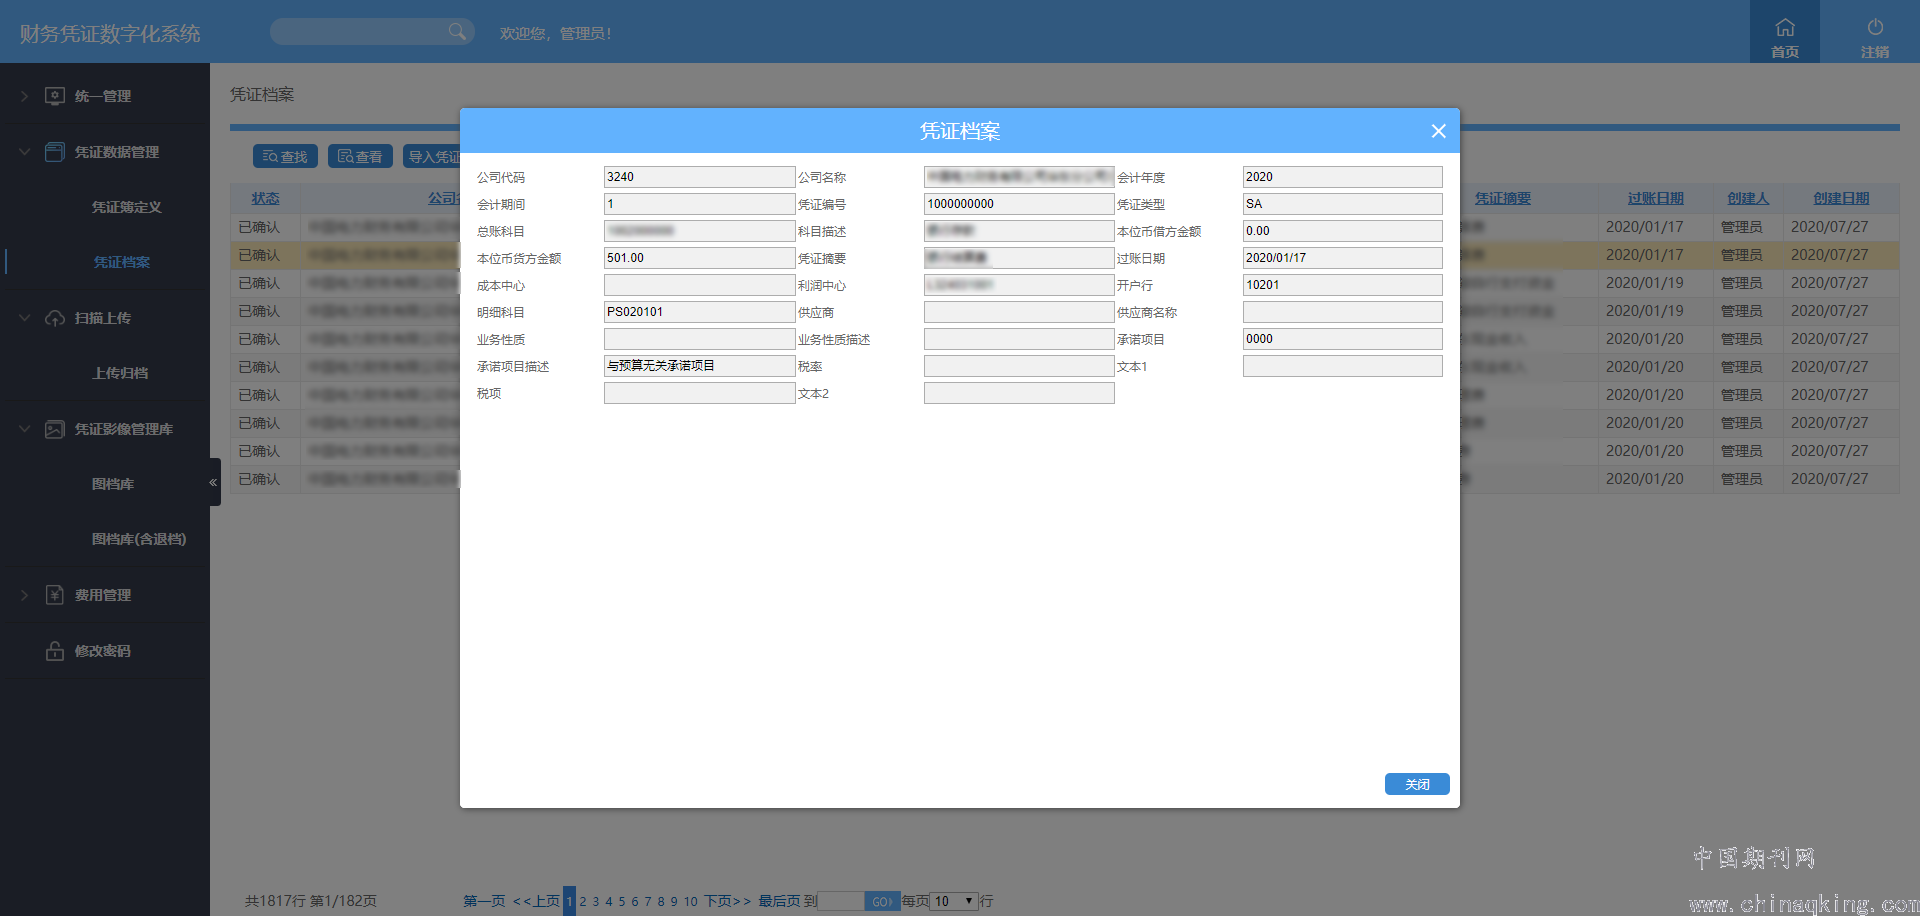Viewport: 1920px width, 916px height.
Task: Click the home icon labeled 首页
Action: coord(1785,27)
